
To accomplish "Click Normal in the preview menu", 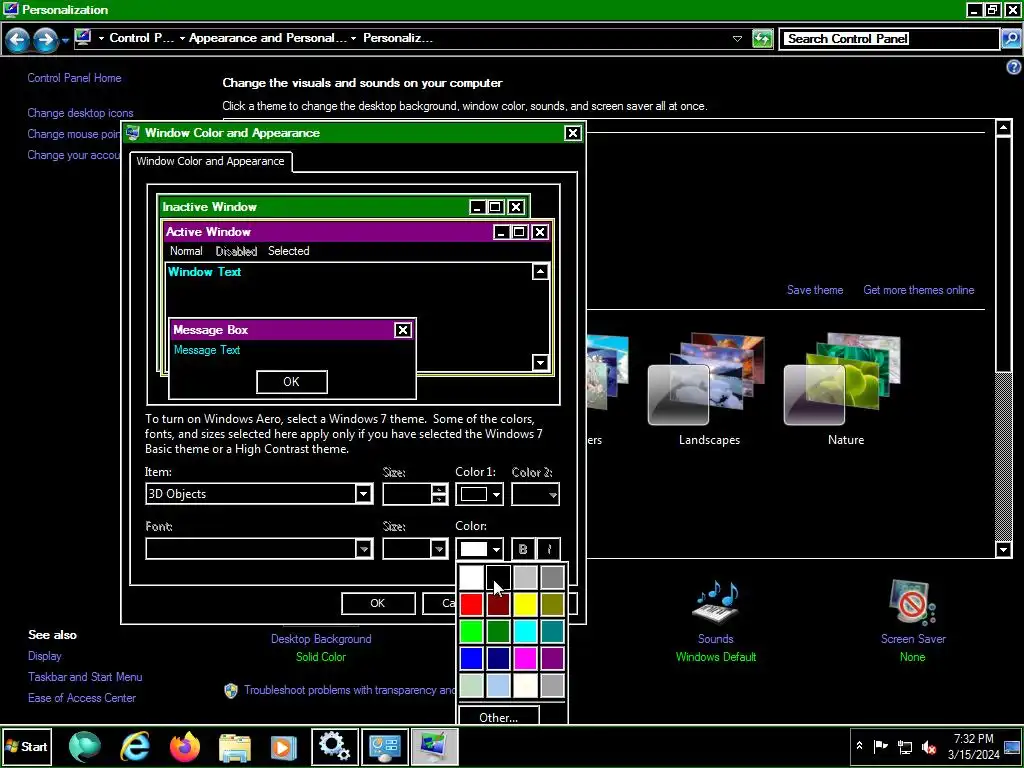I will point(186,251).
